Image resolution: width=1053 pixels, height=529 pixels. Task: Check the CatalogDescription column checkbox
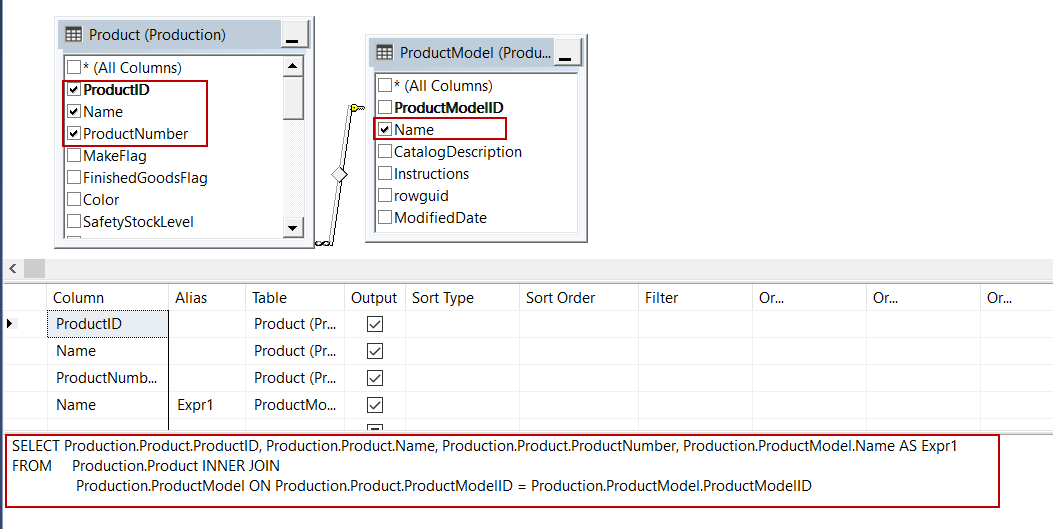(x=385, y=152)
